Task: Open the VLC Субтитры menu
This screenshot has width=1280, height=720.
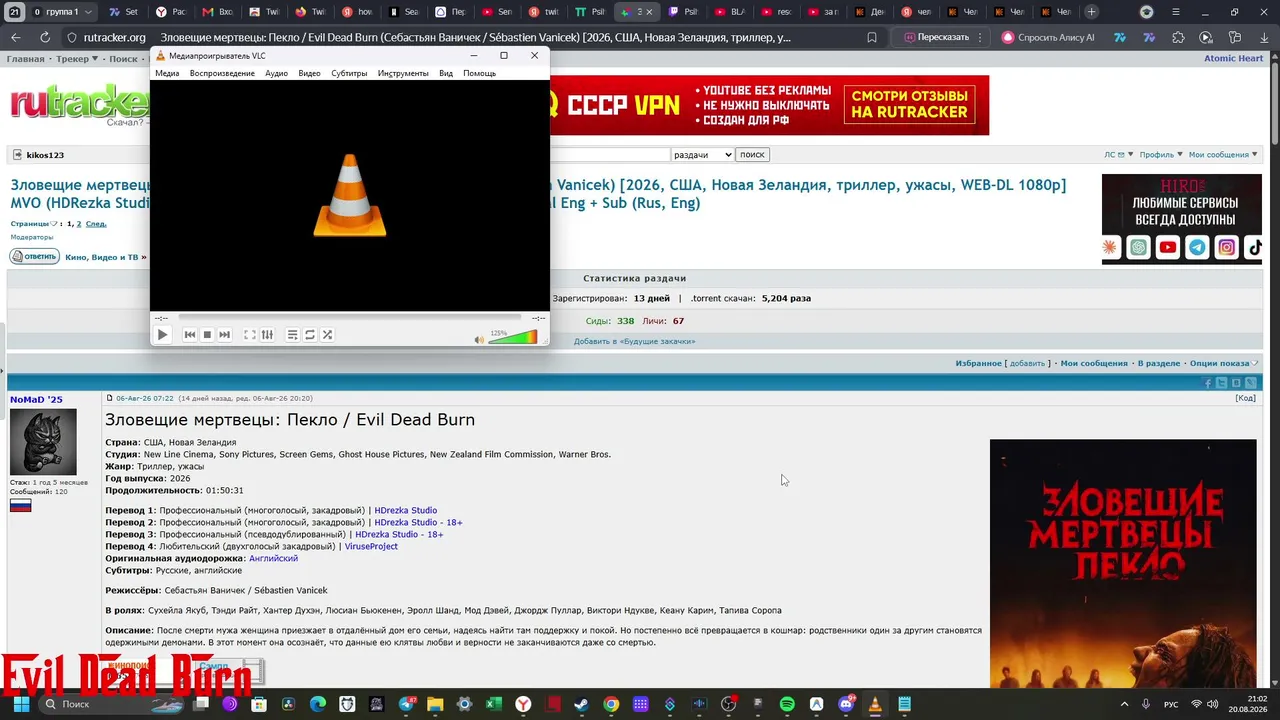Action: coord(349,73)
